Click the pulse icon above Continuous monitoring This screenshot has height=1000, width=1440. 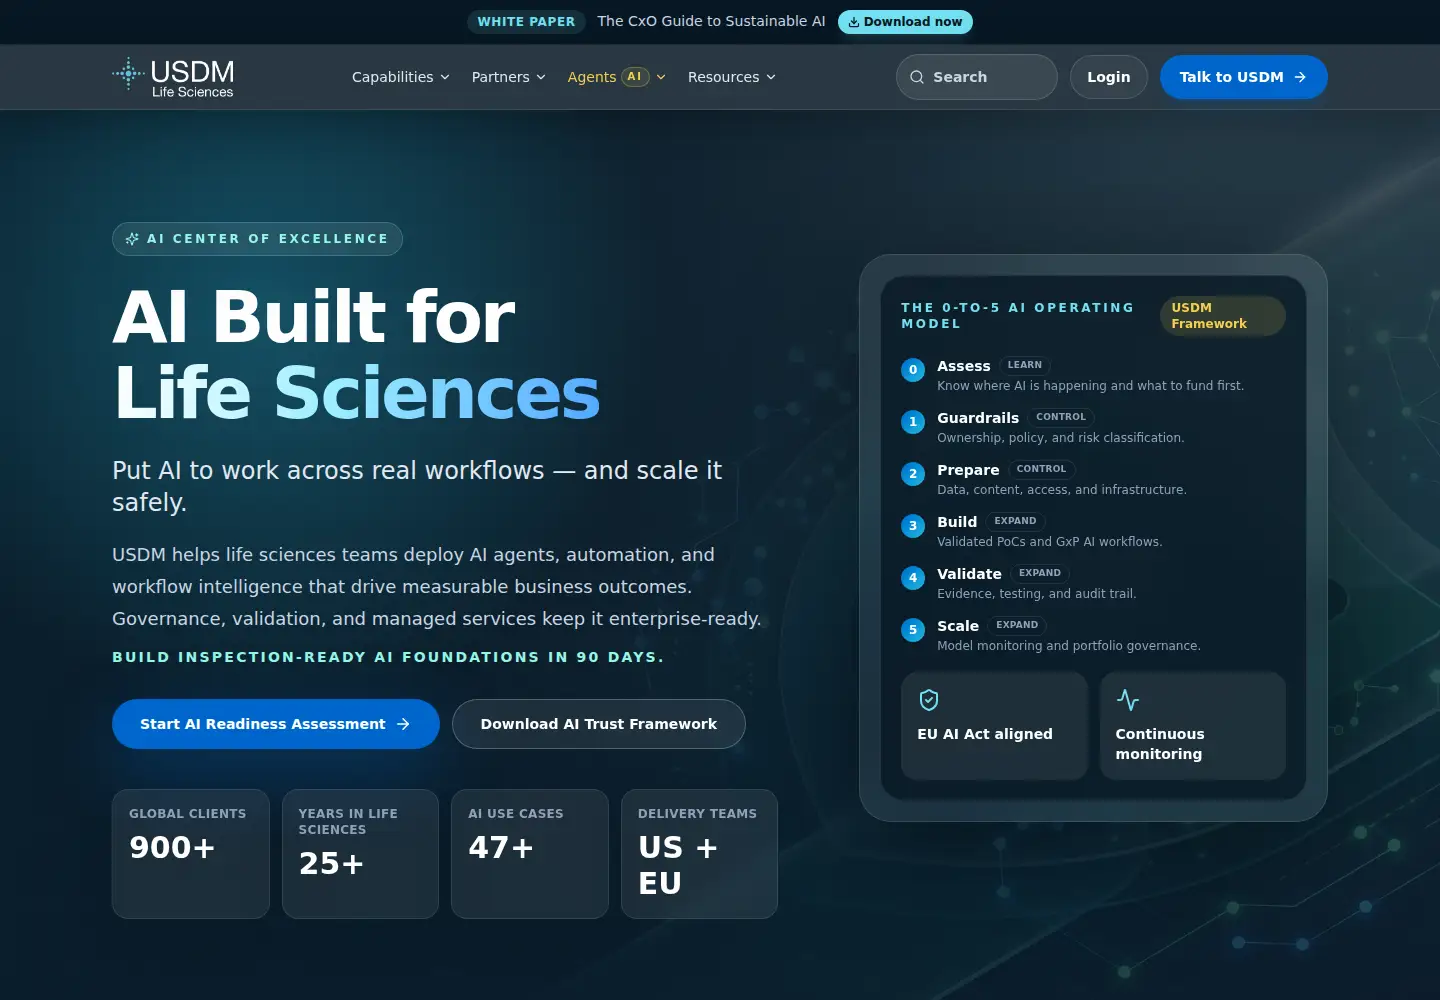[x=1127, y=700]
